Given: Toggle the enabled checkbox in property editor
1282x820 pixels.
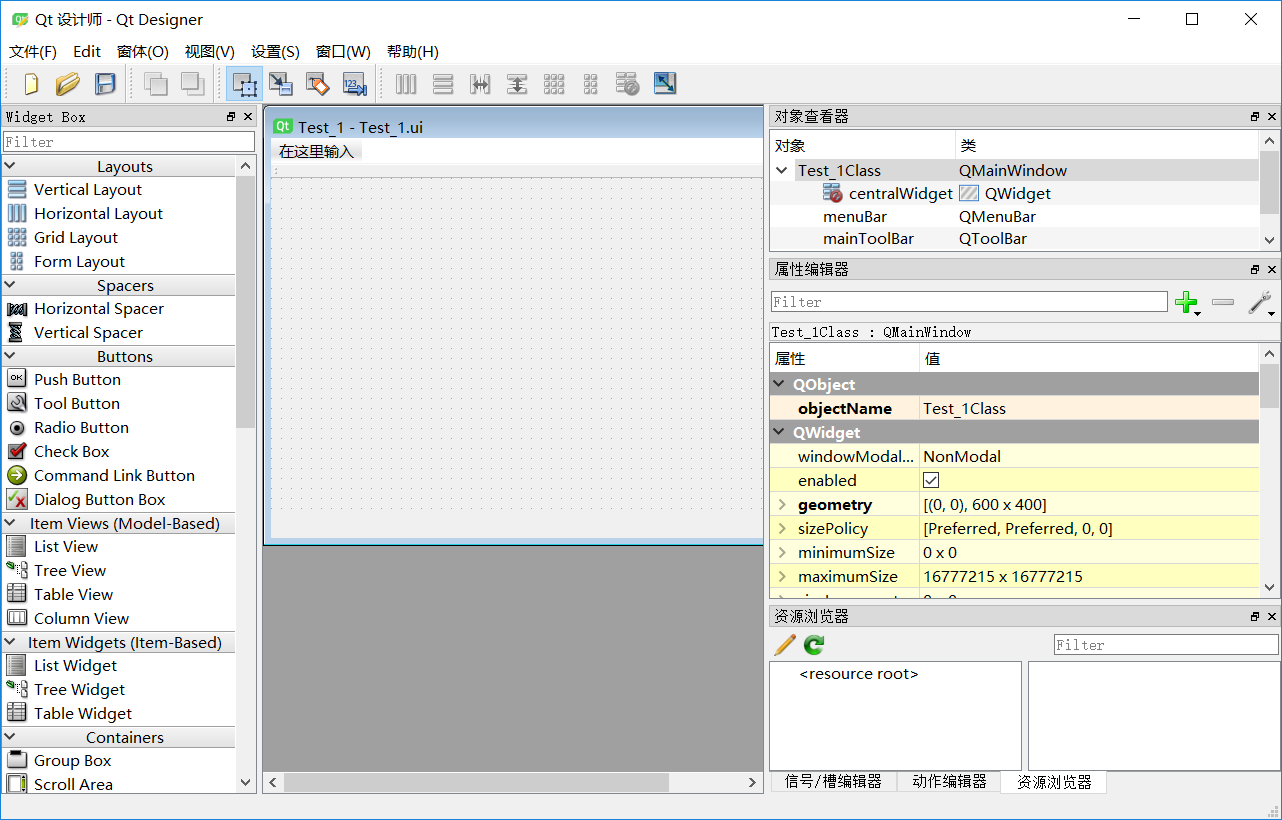Looking at the screenshot, I should pyautogui.click(x=931, y=480).
